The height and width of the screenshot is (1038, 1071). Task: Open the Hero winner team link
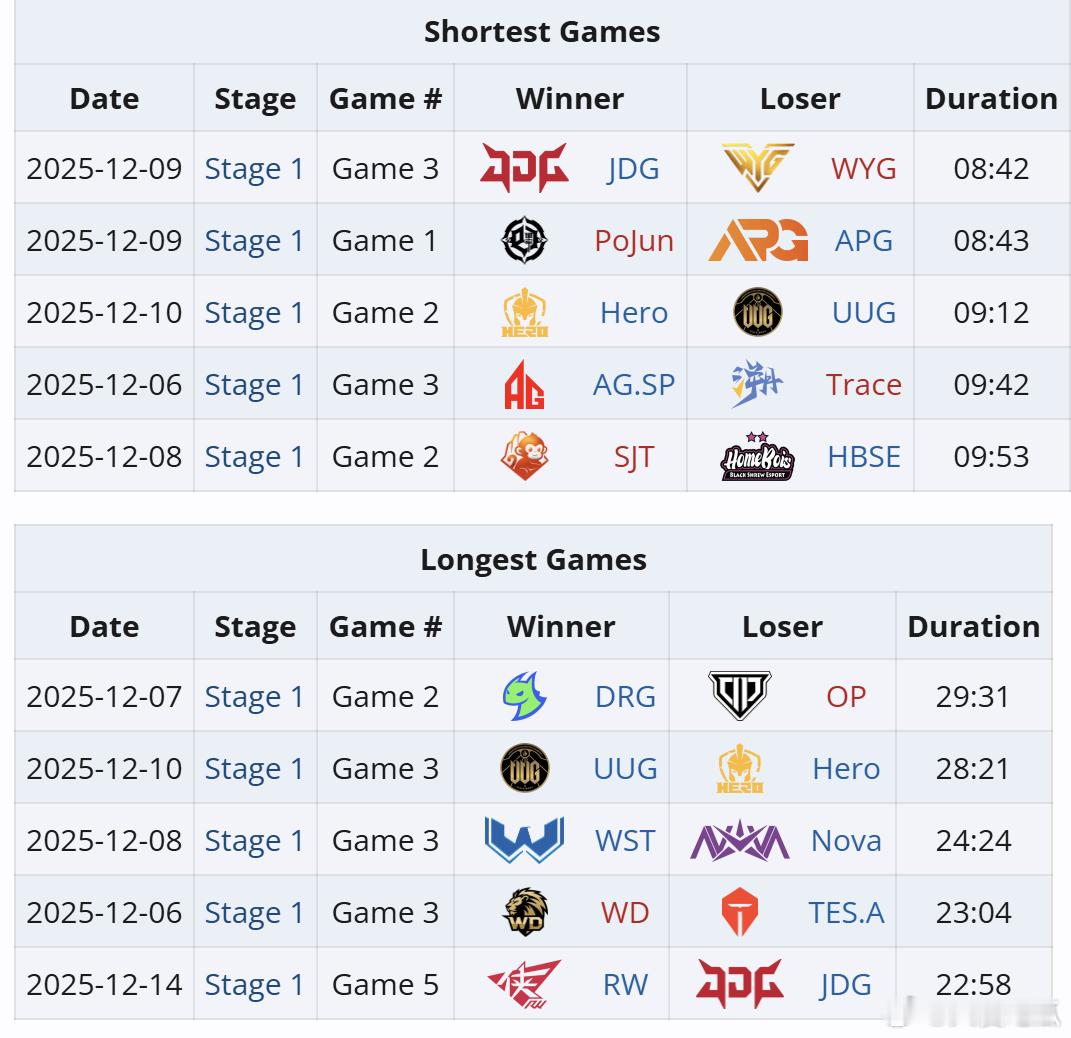point(633,313)
